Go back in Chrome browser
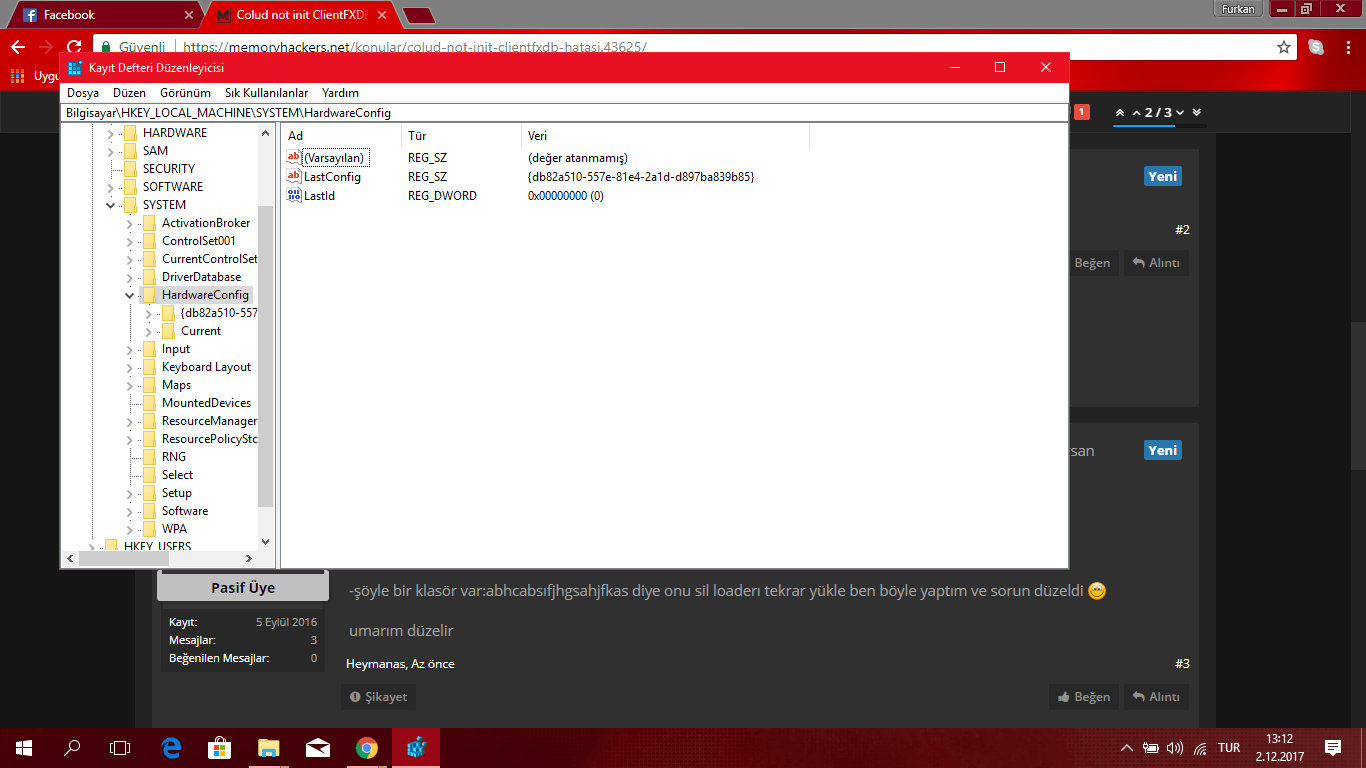 (18, 47)
